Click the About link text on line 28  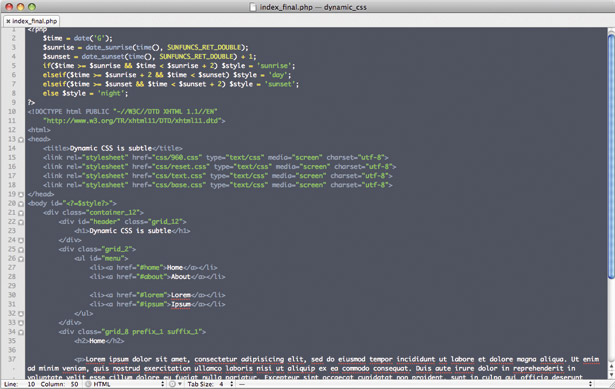tap(181, 276)
